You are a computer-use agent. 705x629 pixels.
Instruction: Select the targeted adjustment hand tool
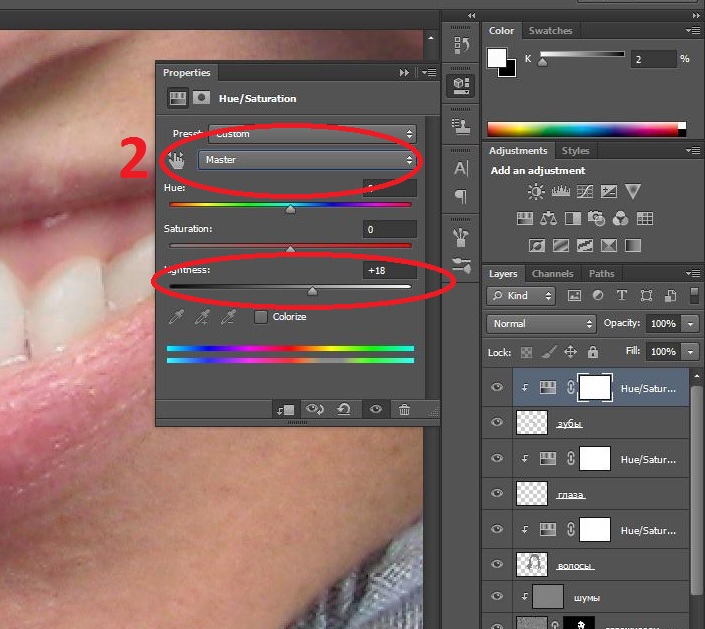coord(177,160)
